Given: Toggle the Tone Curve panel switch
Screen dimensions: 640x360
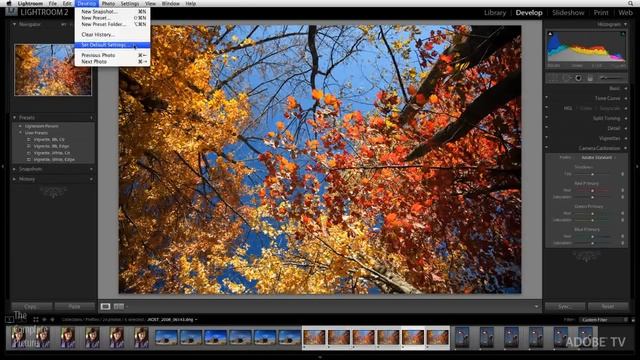Looking at the screenshot, I should (x=547, y=98).
